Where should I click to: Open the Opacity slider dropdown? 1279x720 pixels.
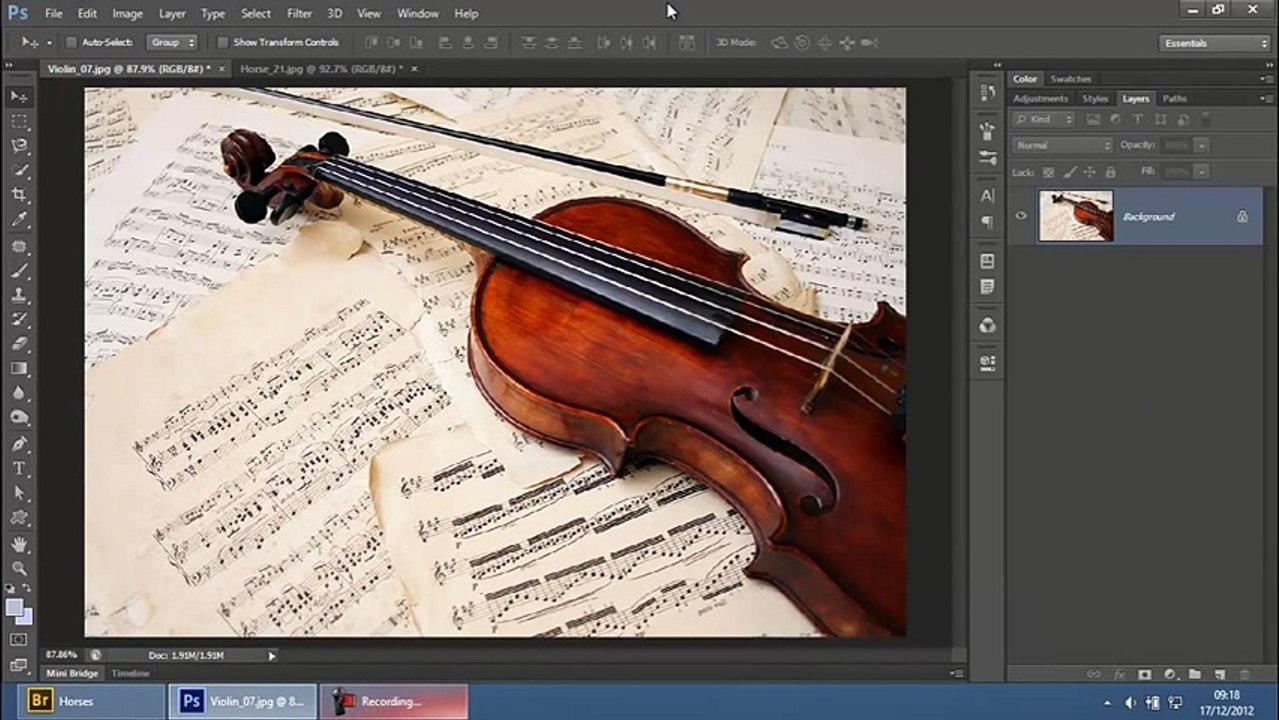(1202, 146)
